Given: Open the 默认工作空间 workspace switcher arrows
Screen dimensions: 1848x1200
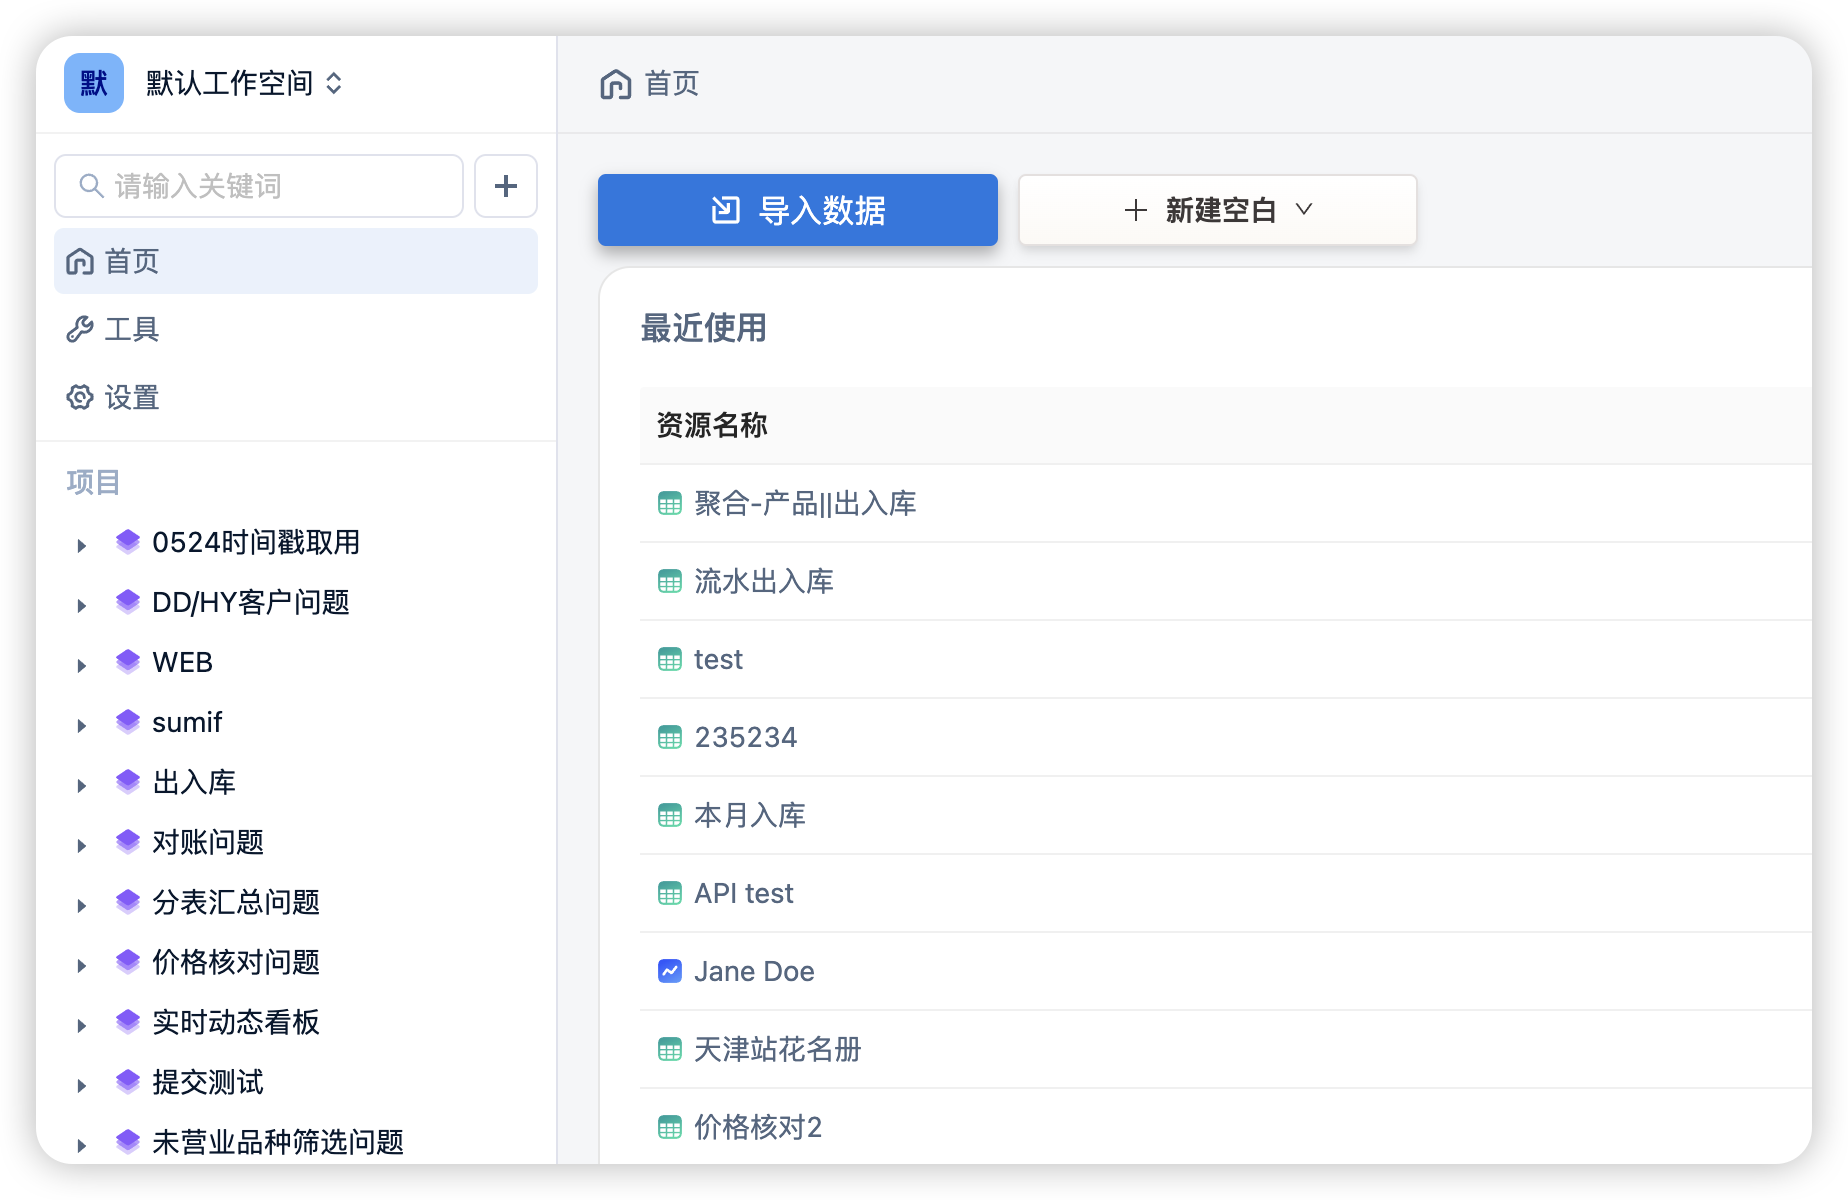Looking at the screenshot, I should click(334, 83).
